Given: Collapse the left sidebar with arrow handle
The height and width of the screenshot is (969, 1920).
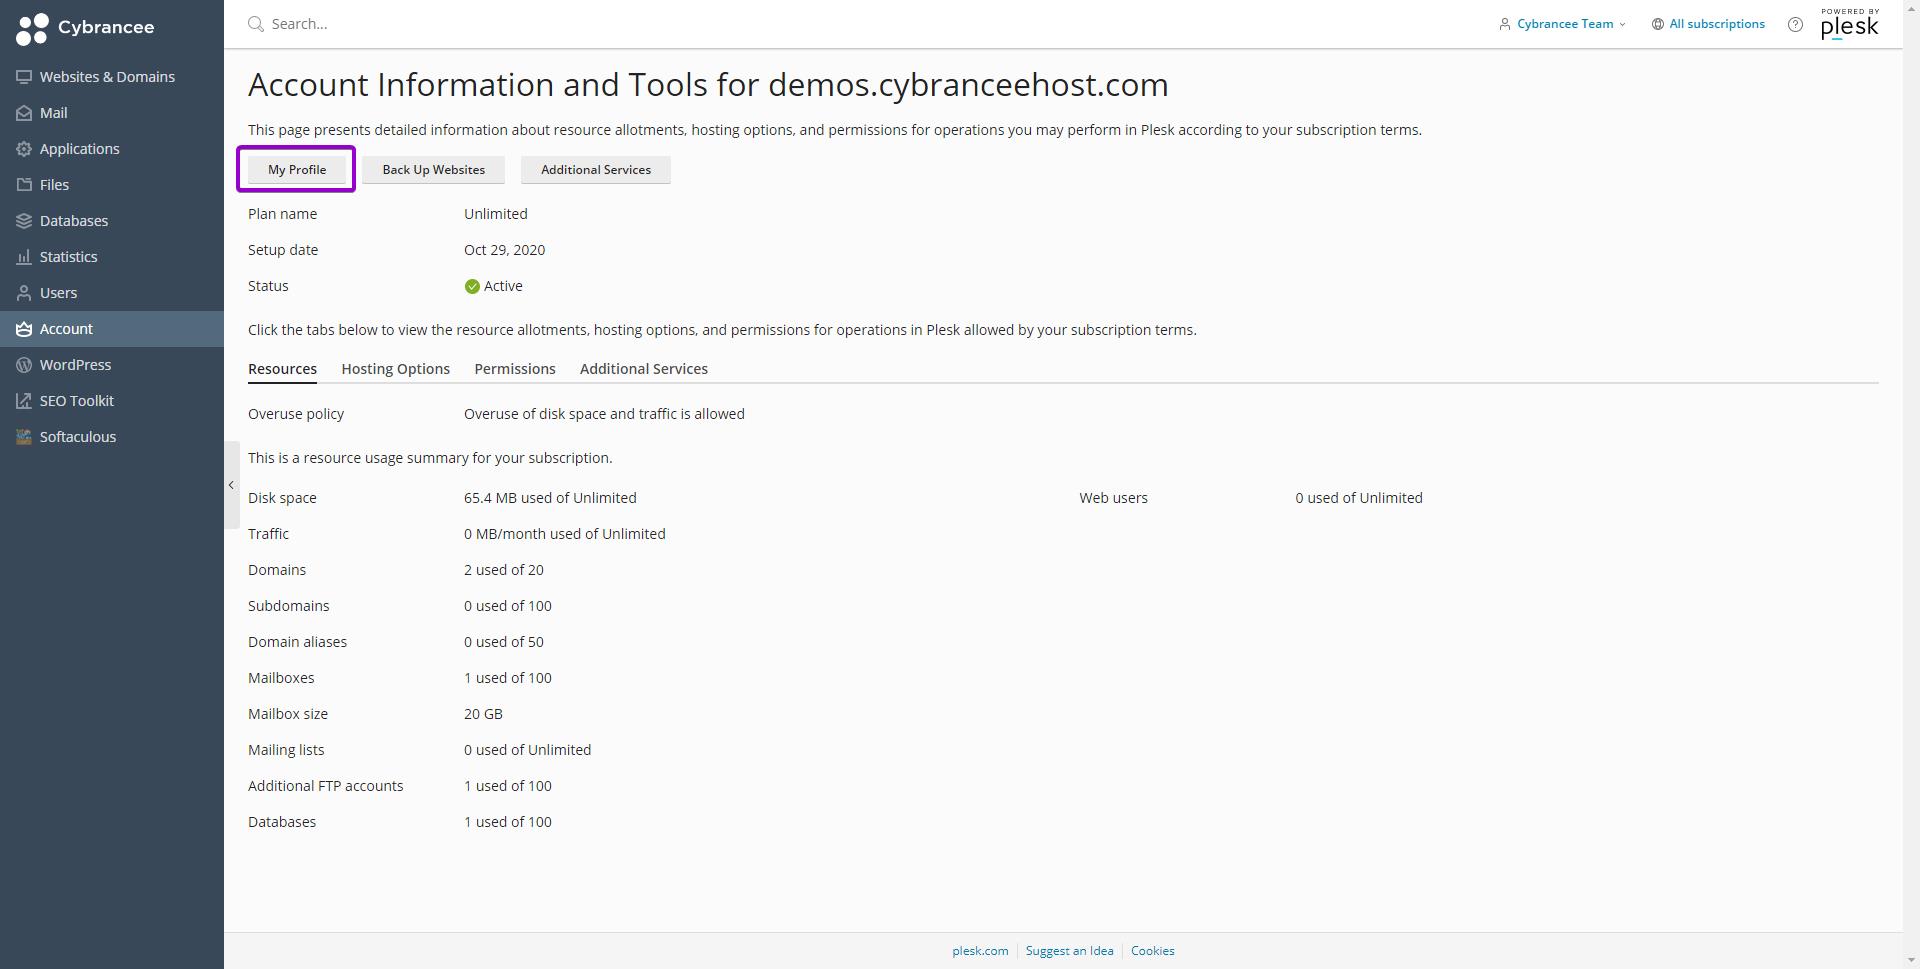Looking at the screenshot, I should 231,485.
